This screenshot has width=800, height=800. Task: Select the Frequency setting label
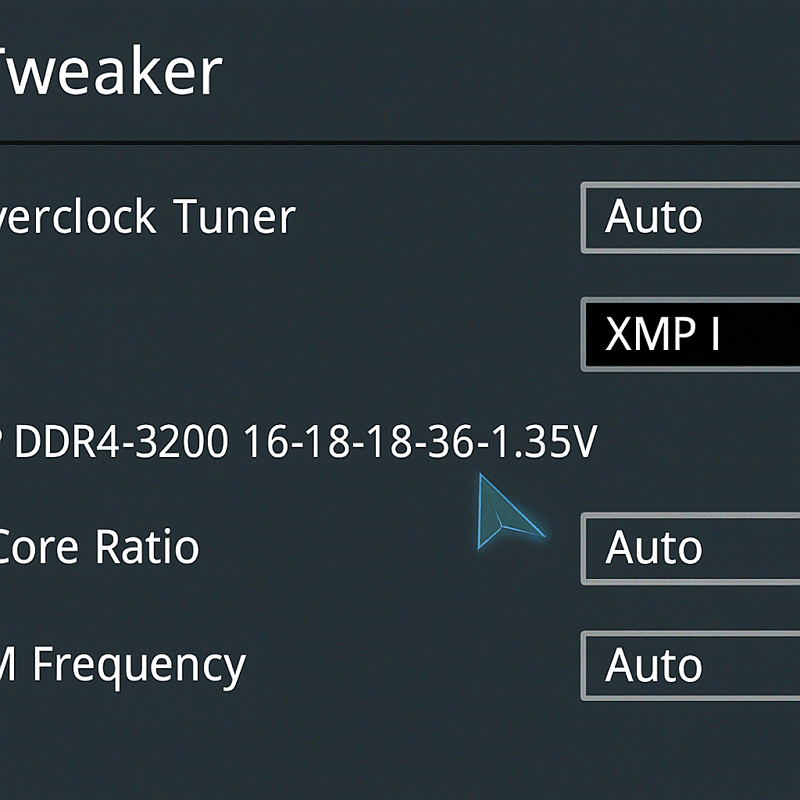click(x=124, y=665)
